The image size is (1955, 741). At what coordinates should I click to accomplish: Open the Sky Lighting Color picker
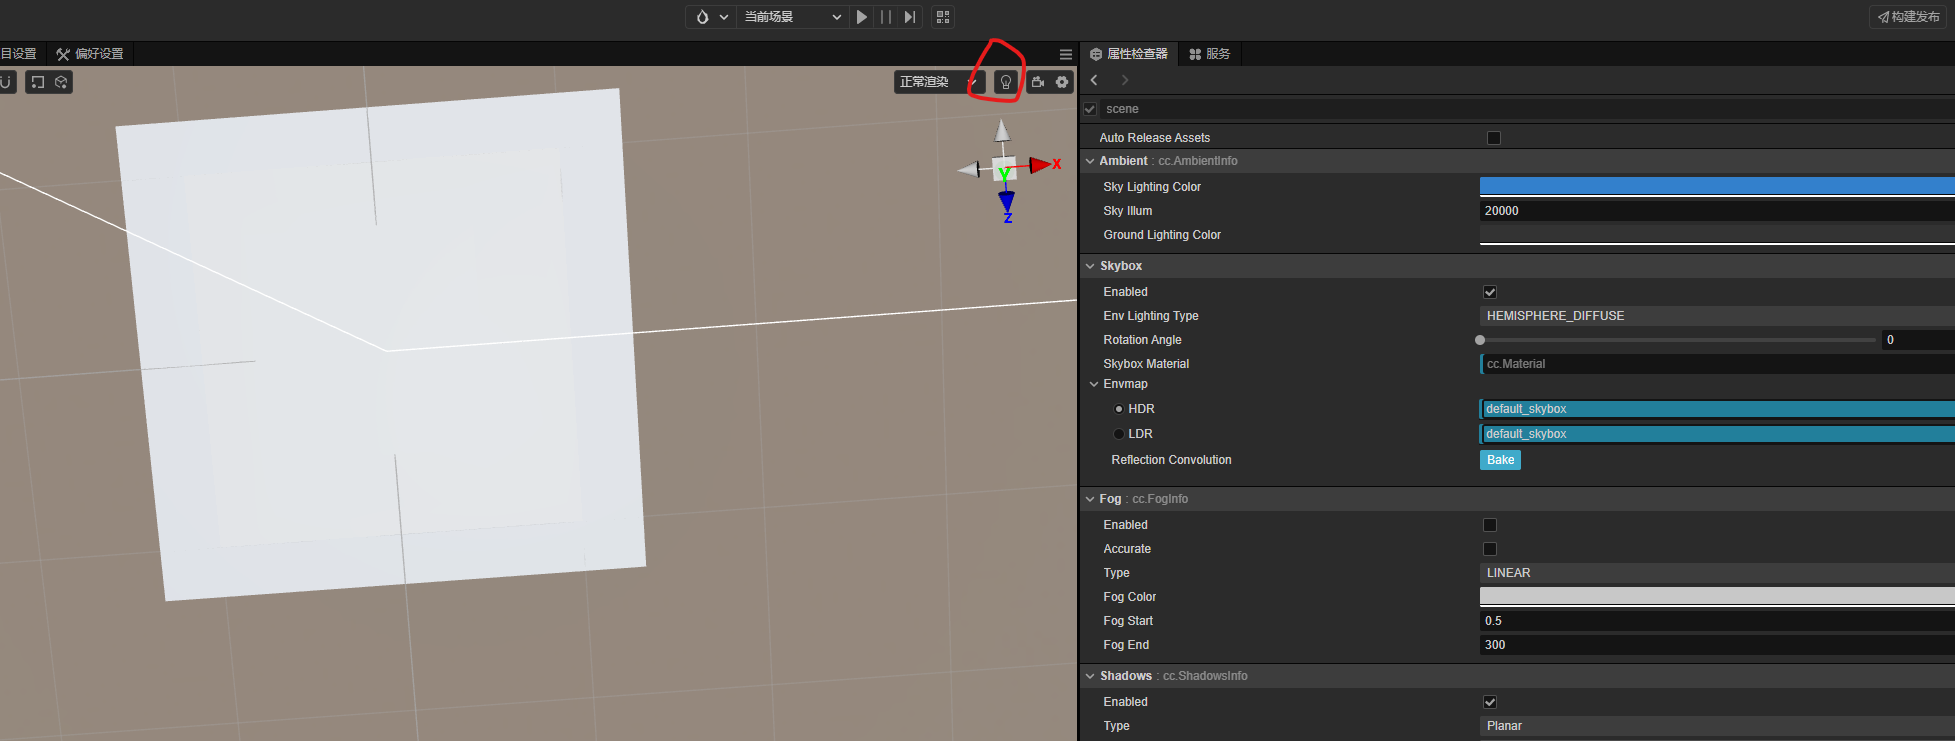coord(1717,186)
